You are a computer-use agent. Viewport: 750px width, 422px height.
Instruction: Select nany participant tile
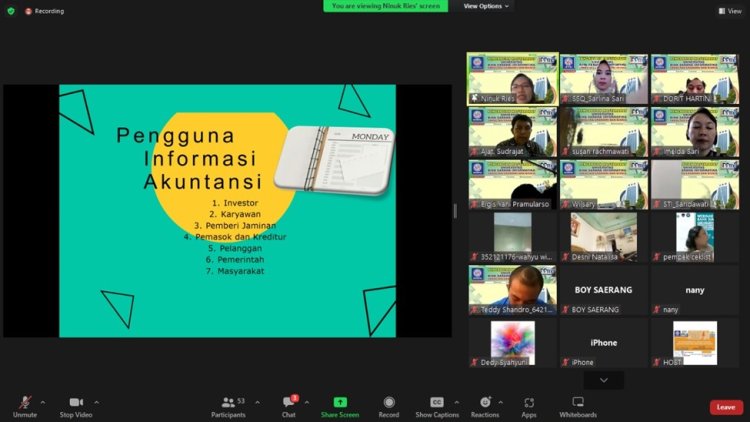[x=695, y=290]
